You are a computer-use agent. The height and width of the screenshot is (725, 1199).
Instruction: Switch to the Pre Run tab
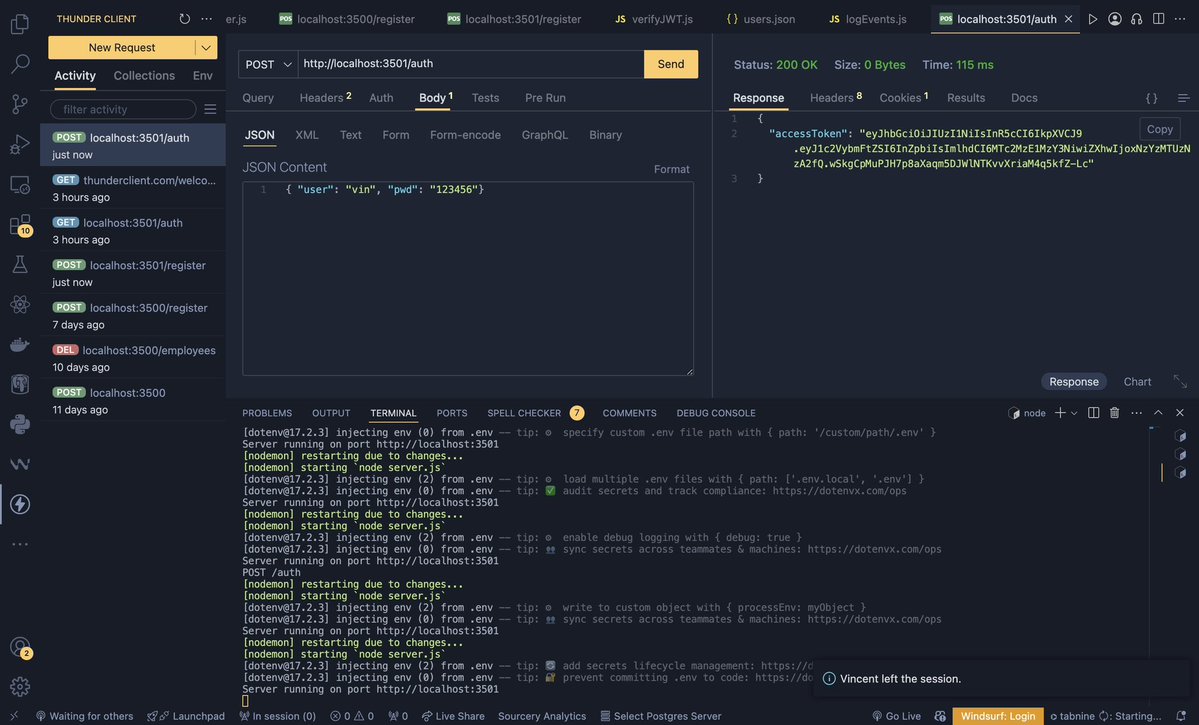click(x=545, y=95)
